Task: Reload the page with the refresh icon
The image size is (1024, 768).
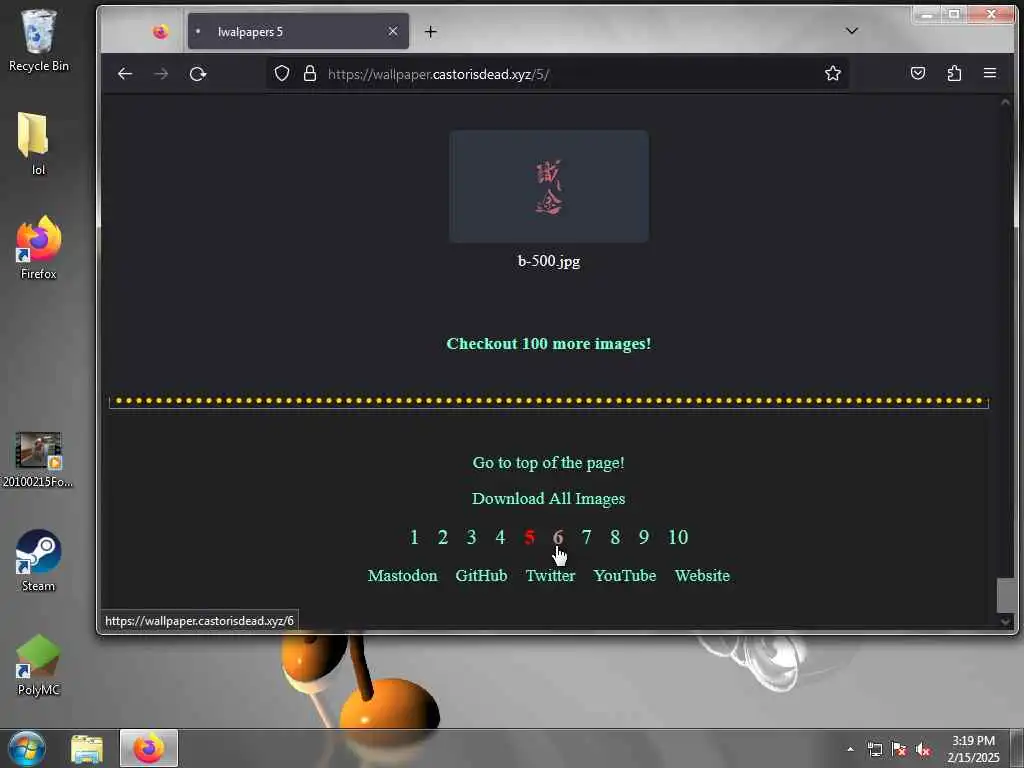Action: (198, 74)
